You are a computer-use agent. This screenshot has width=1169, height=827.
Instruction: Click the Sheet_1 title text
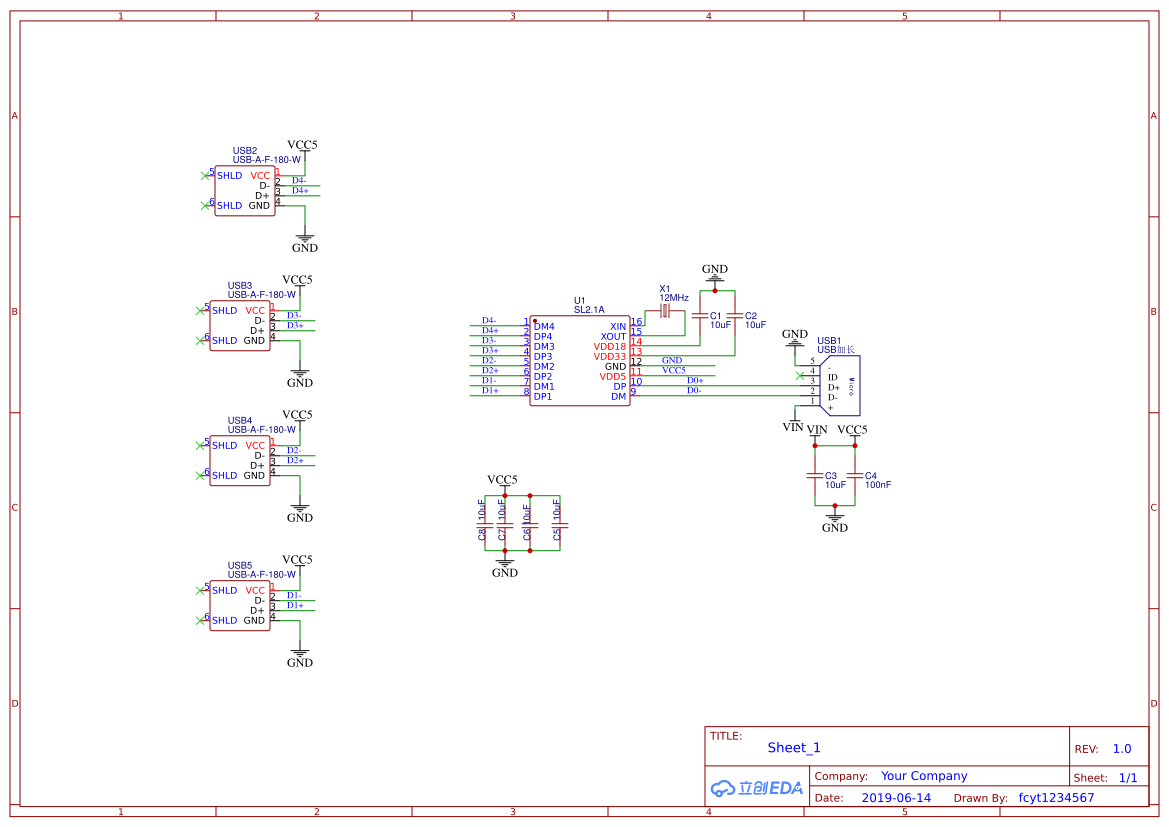[794, 747]
